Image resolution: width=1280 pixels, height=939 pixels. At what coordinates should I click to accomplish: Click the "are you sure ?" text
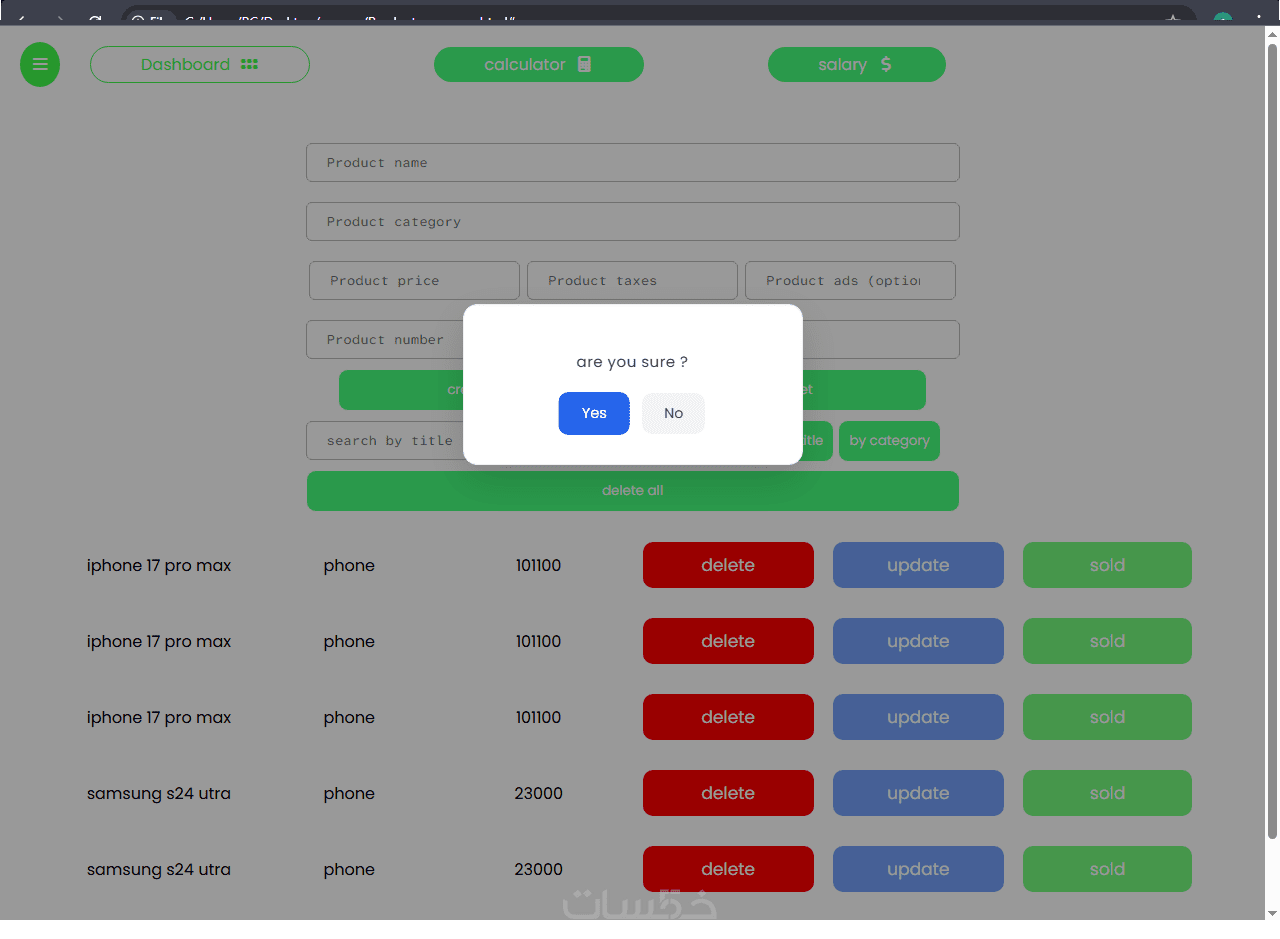(632, 362)
